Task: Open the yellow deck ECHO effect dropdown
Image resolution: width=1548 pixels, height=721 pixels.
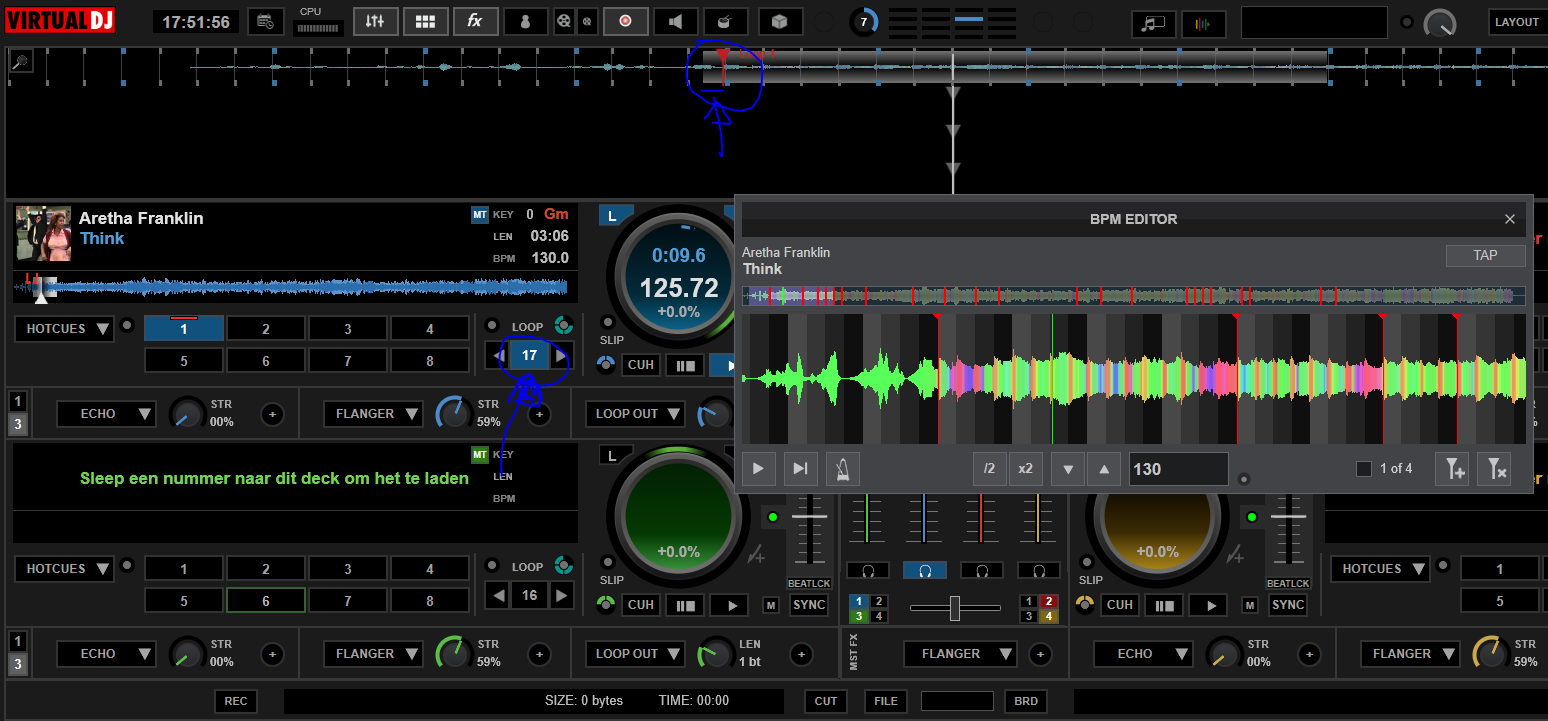Action: point(1143,653)
